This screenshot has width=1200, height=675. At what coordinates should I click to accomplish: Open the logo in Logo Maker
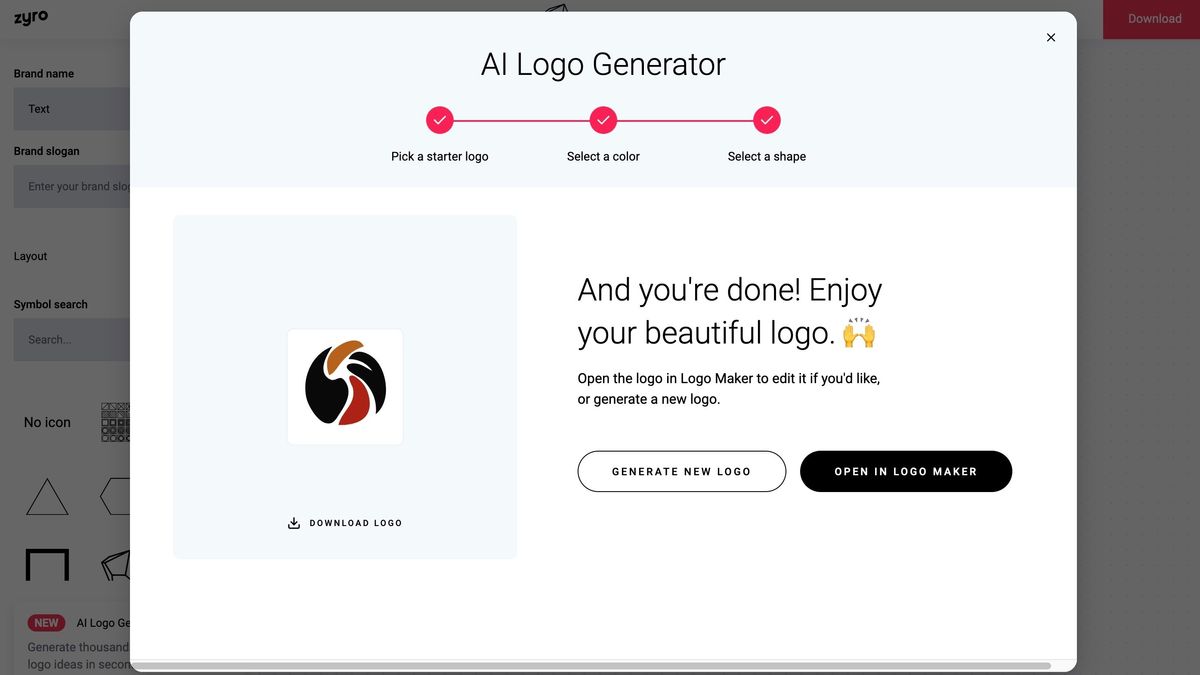pyautogui.click(x=905, y=471)
